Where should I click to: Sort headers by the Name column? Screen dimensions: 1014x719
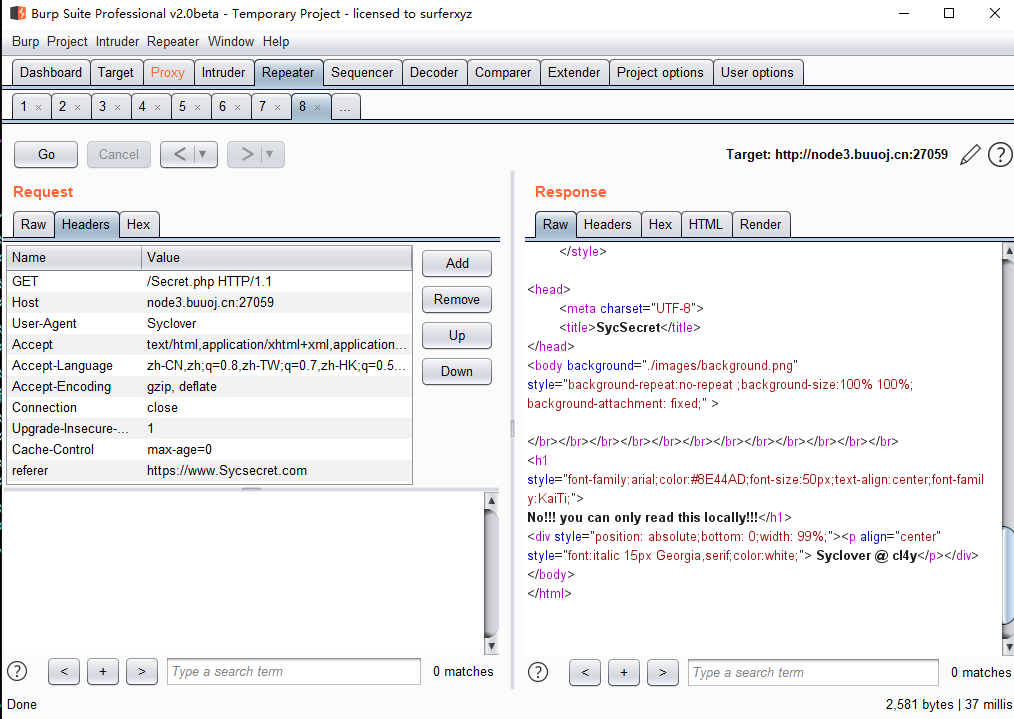tap(74, 257)
